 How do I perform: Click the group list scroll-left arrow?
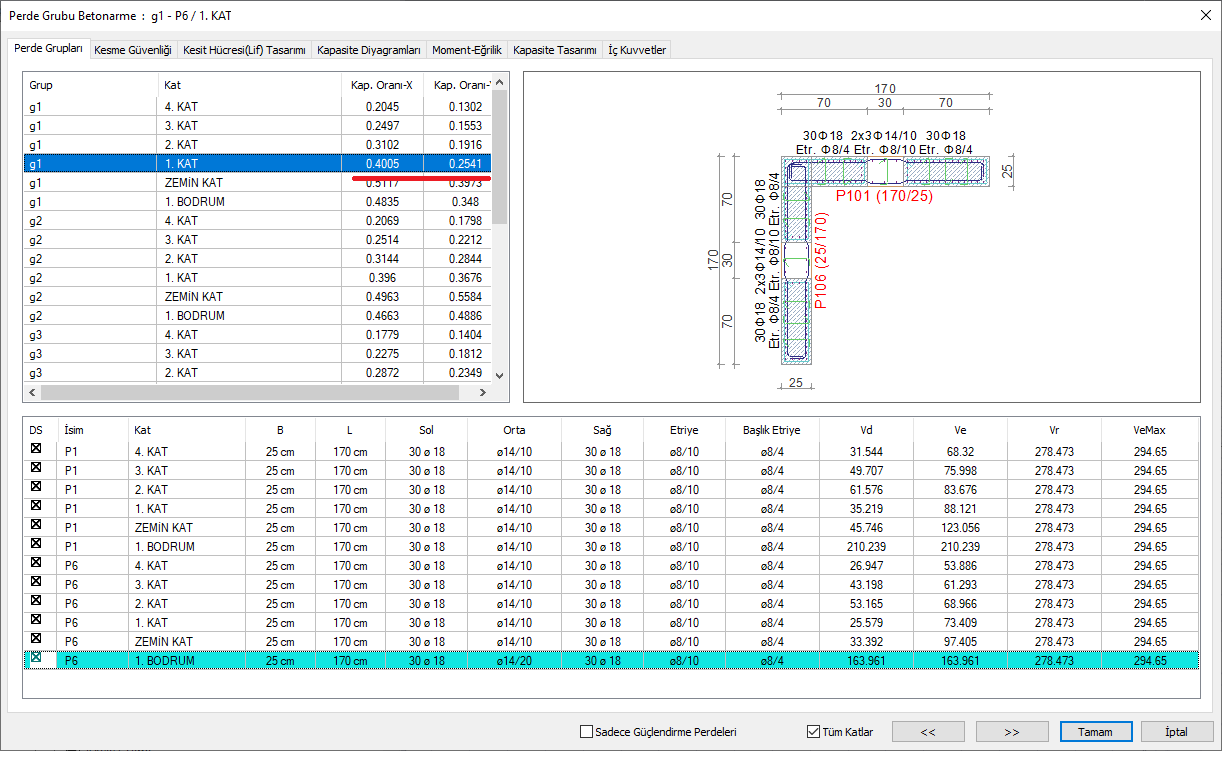(32, 393)
